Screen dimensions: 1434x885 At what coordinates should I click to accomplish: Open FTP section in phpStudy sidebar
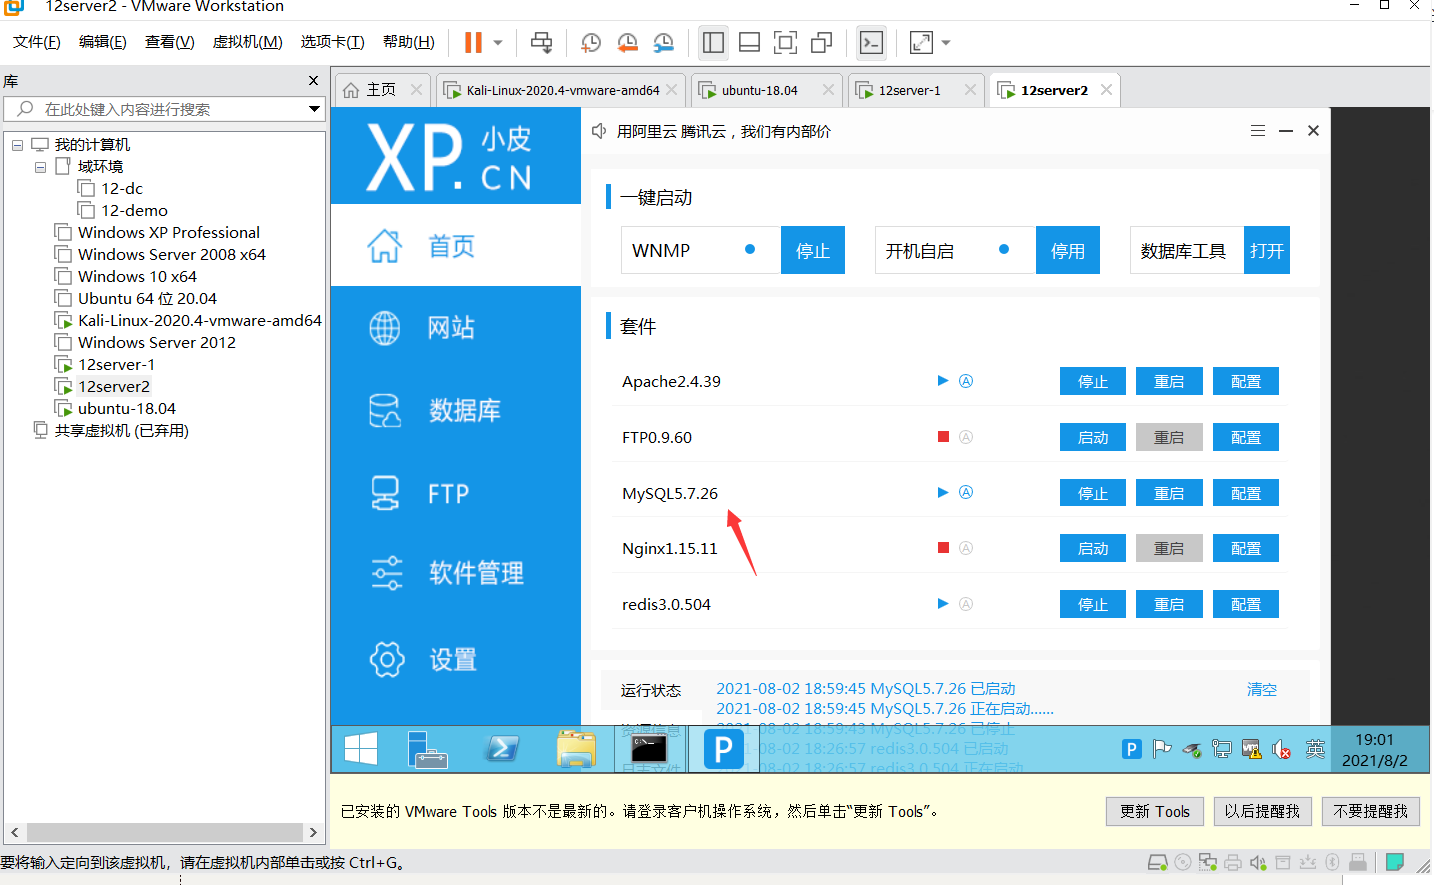(x=456, y=493)
